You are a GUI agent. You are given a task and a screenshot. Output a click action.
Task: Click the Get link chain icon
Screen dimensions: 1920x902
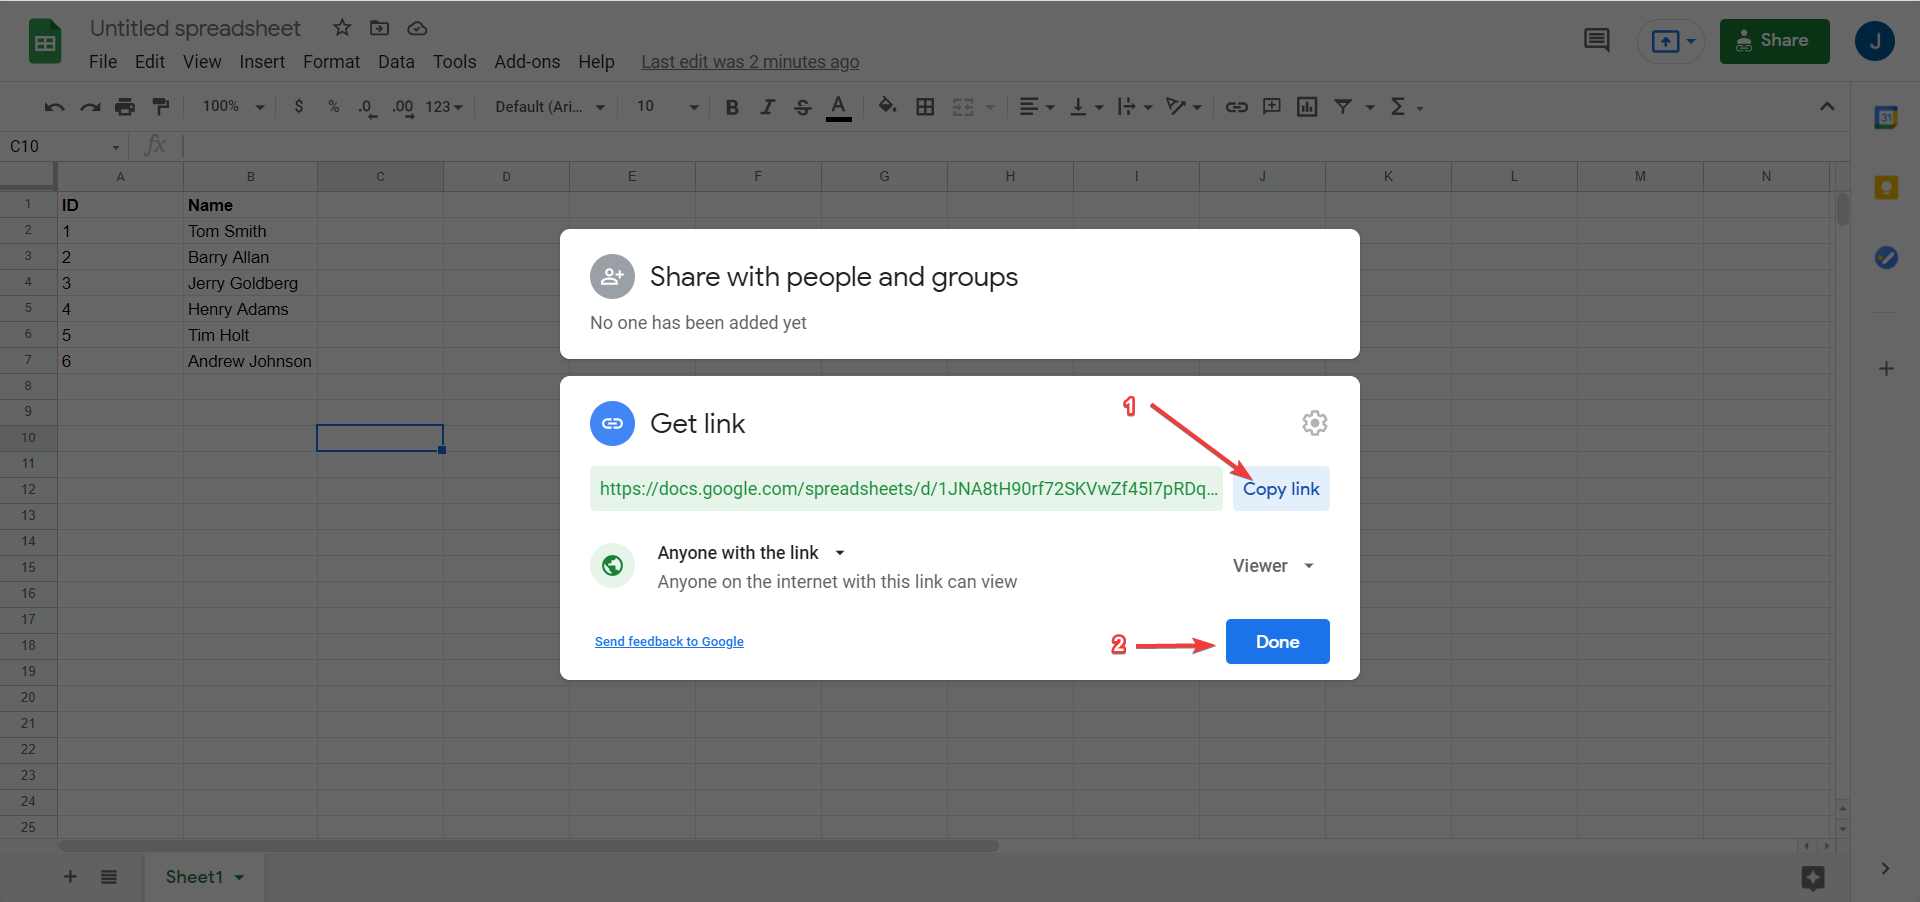pos(612,423)
